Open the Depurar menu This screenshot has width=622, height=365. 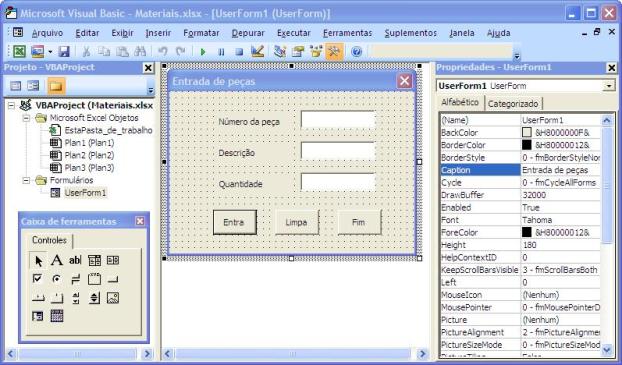coord(248,33)
